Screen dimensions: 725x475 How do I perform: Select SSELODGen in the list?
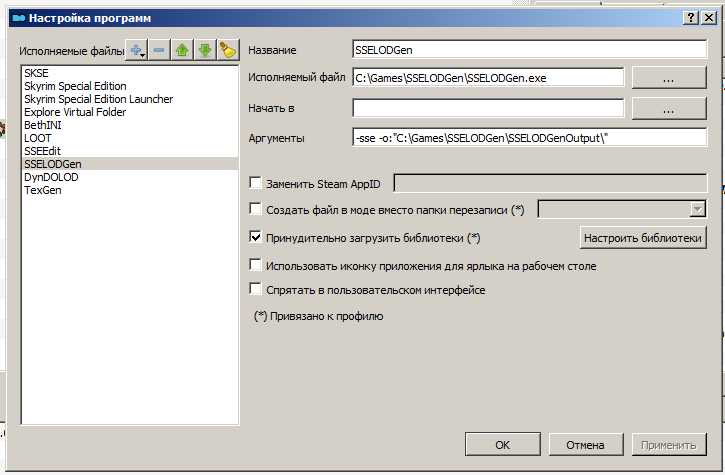[x=130, y=164]
